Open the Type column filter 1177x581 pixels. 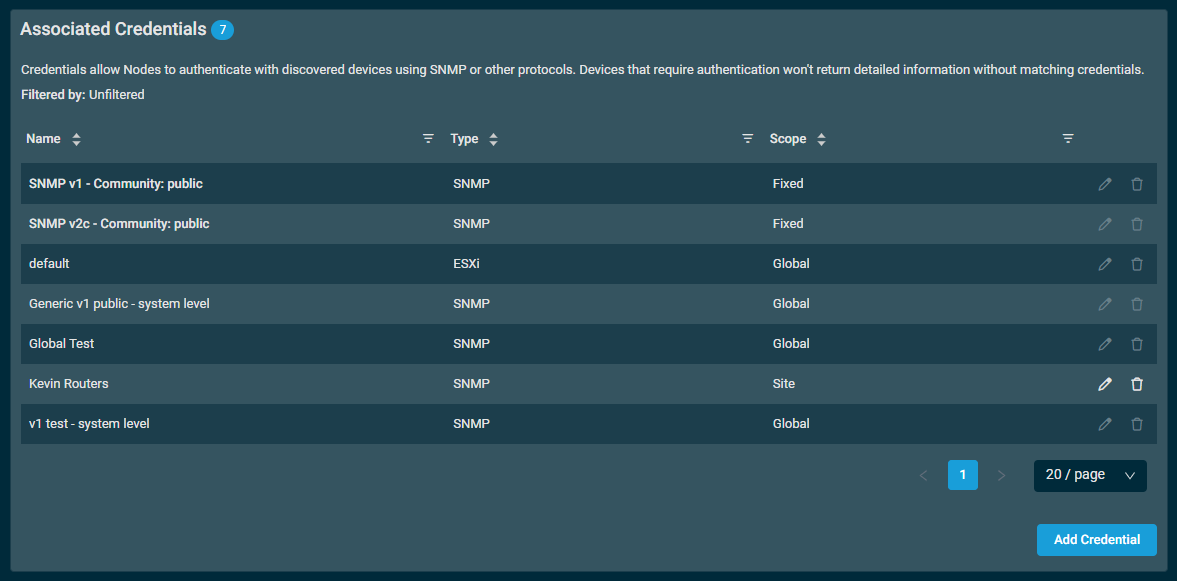coord(748,138)
